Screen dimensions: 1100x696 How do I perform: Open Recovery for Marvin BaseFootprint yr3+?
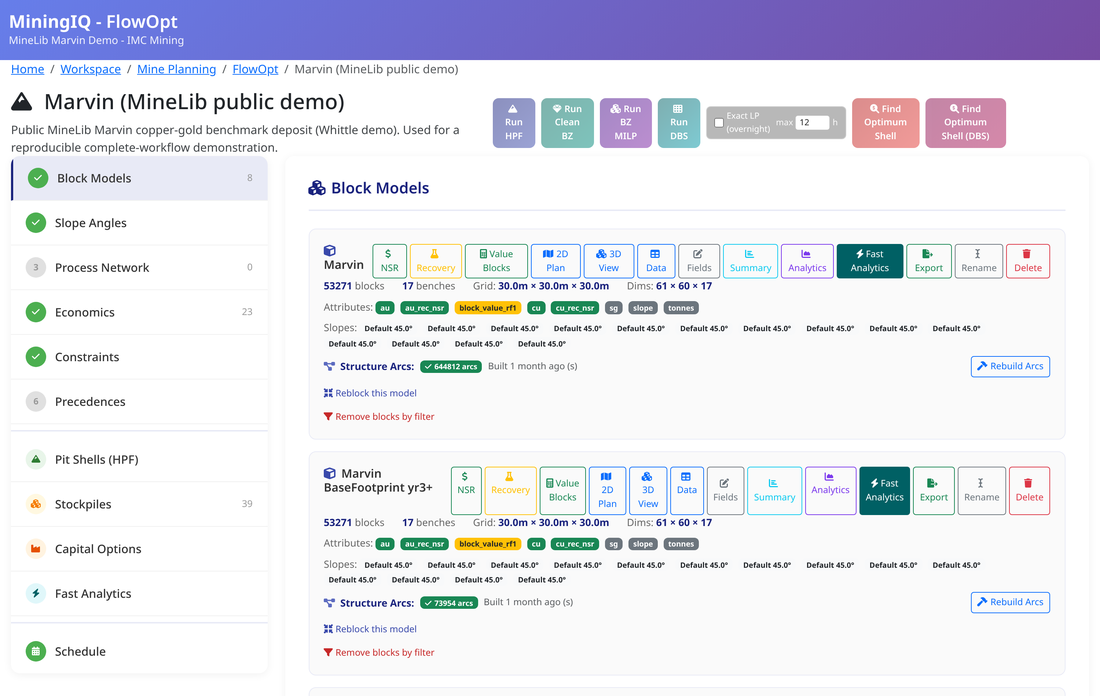tap(510, 490)
